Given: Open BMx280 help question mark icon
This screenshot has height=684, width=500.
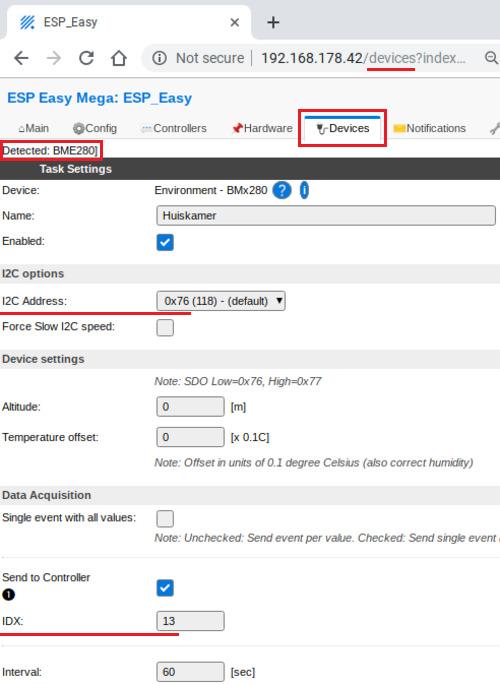Looking at the screenshot, I should coord(282,190).
